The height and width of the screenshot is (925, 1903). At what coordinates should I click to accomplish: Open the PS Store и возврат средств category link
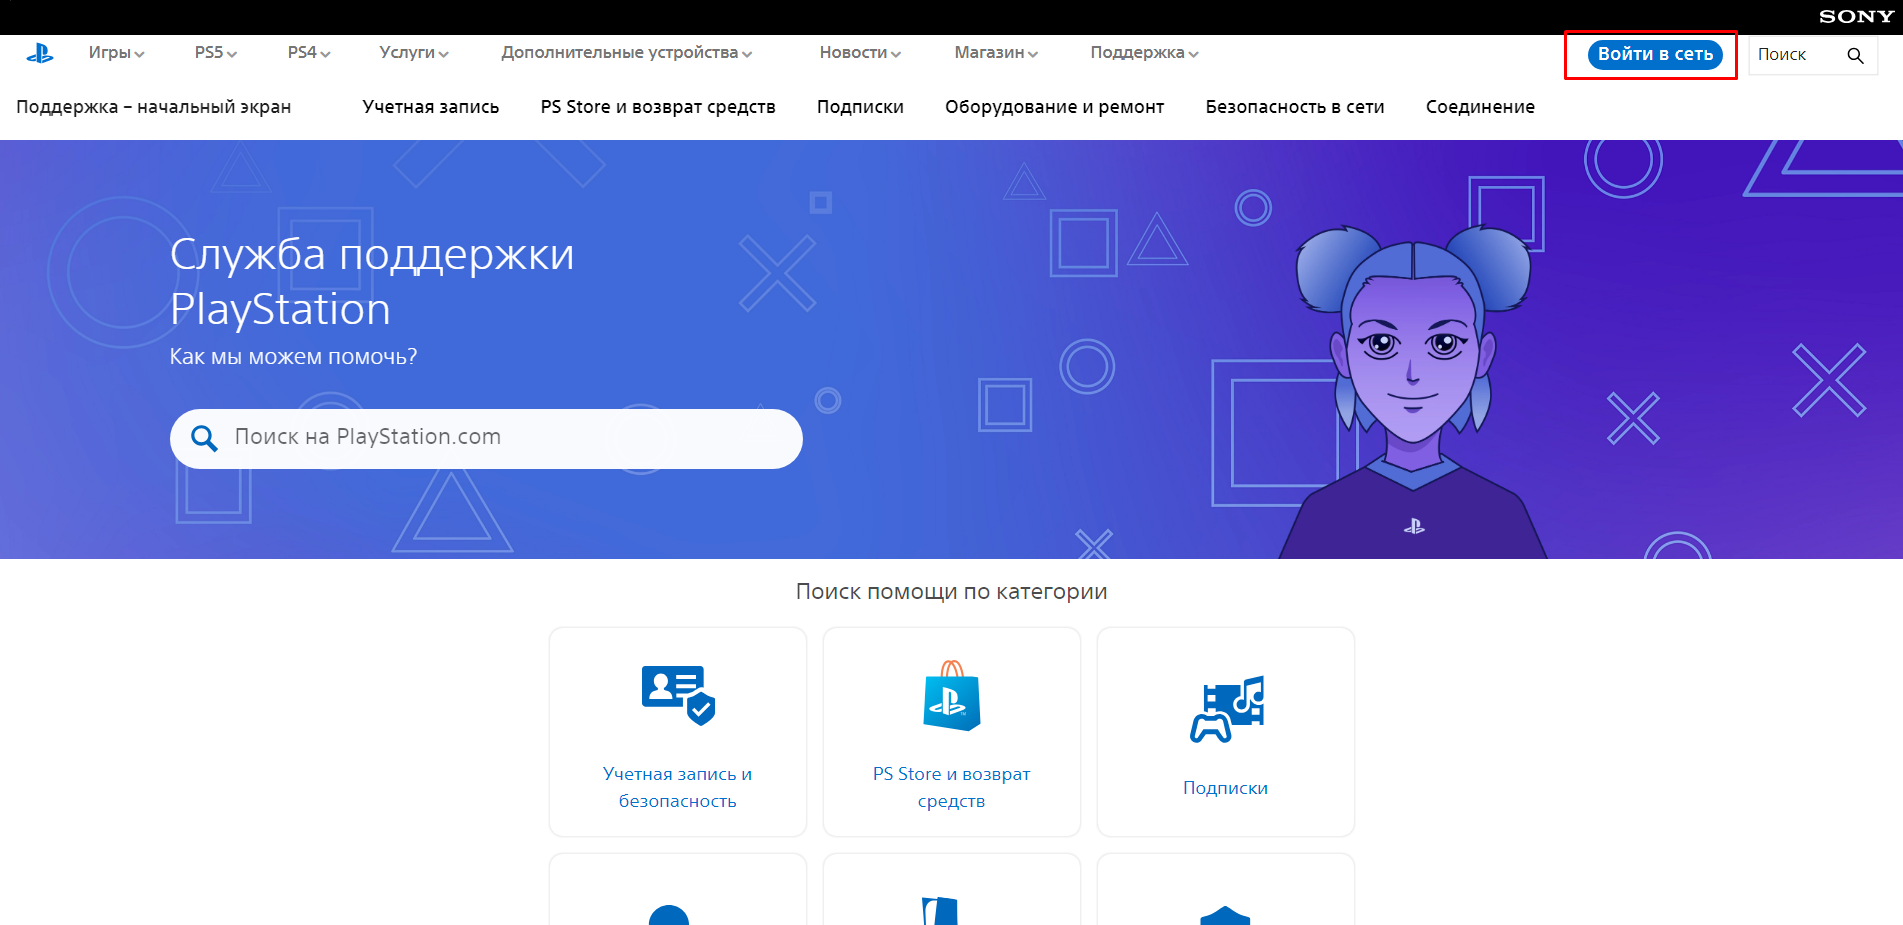coord(952,787)
